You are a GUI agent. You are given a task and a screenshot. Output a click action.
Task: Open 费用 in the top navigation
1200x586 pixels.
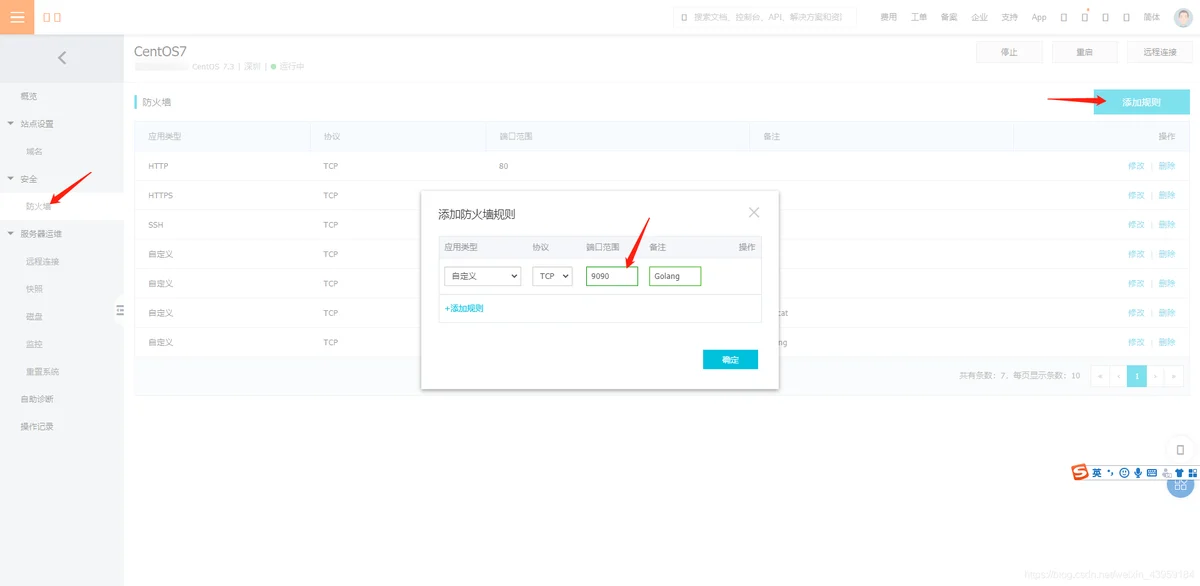[x=888, y=17]
